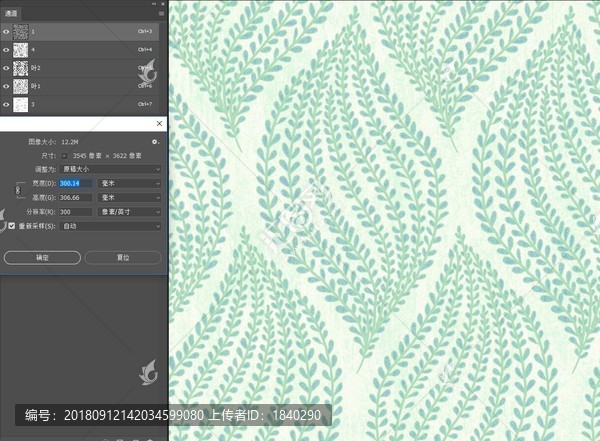Open the 高度 unit dropdown (毫米)

(130, 198)
